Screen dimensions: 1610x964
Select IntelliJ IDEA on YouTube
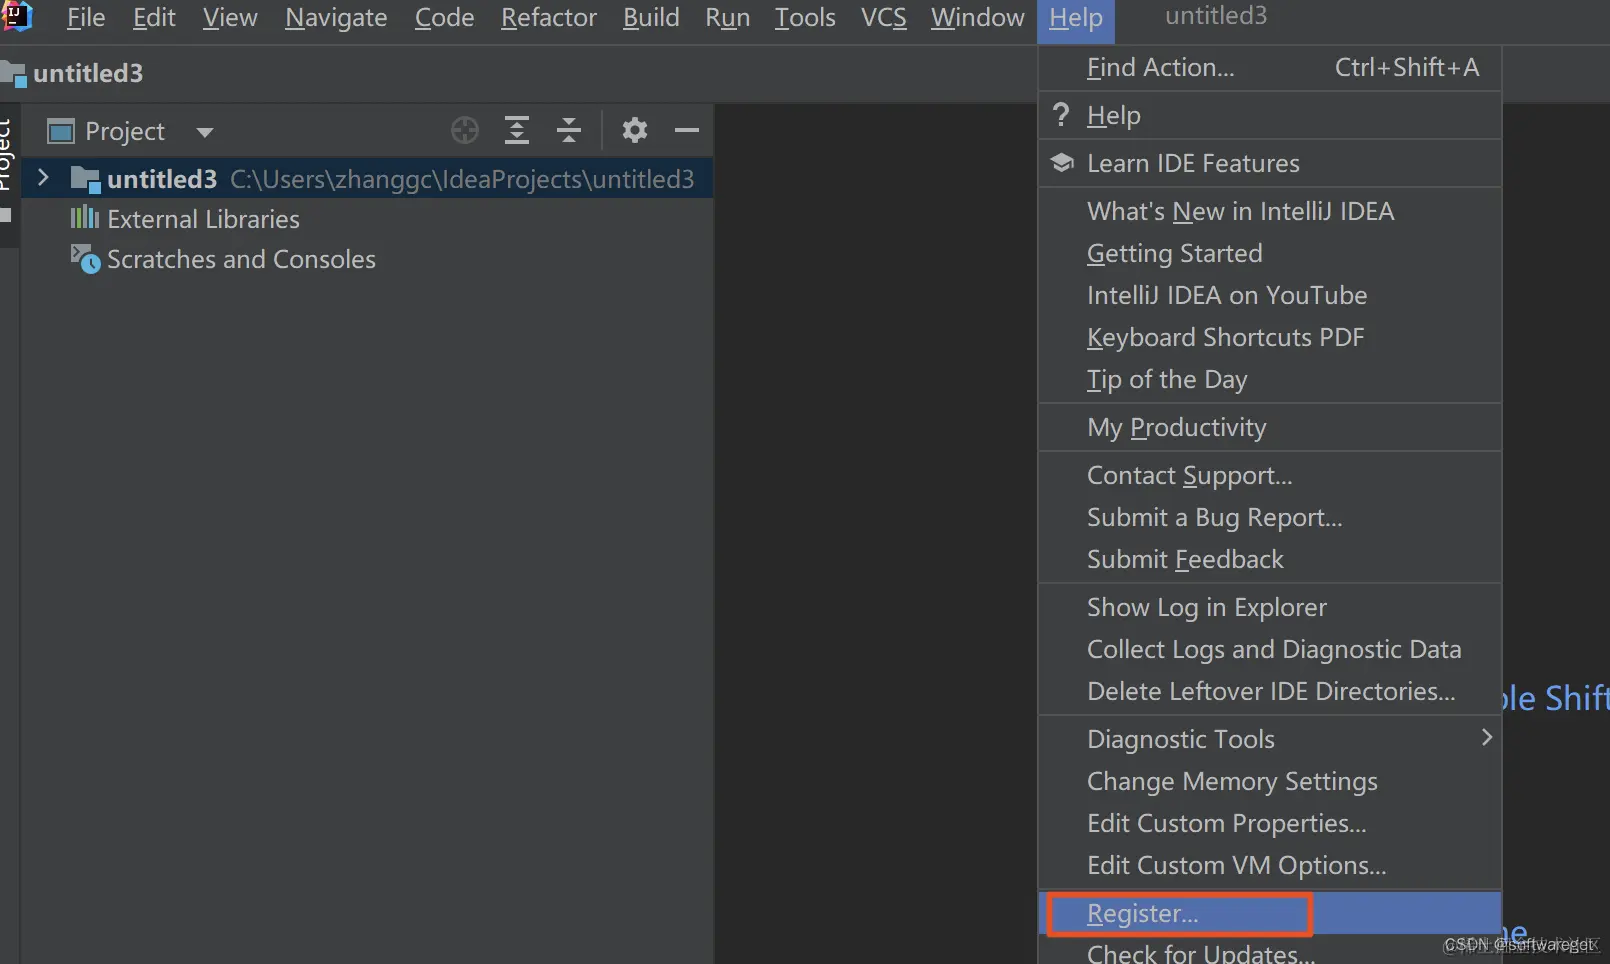click(x=1270, y=295)
